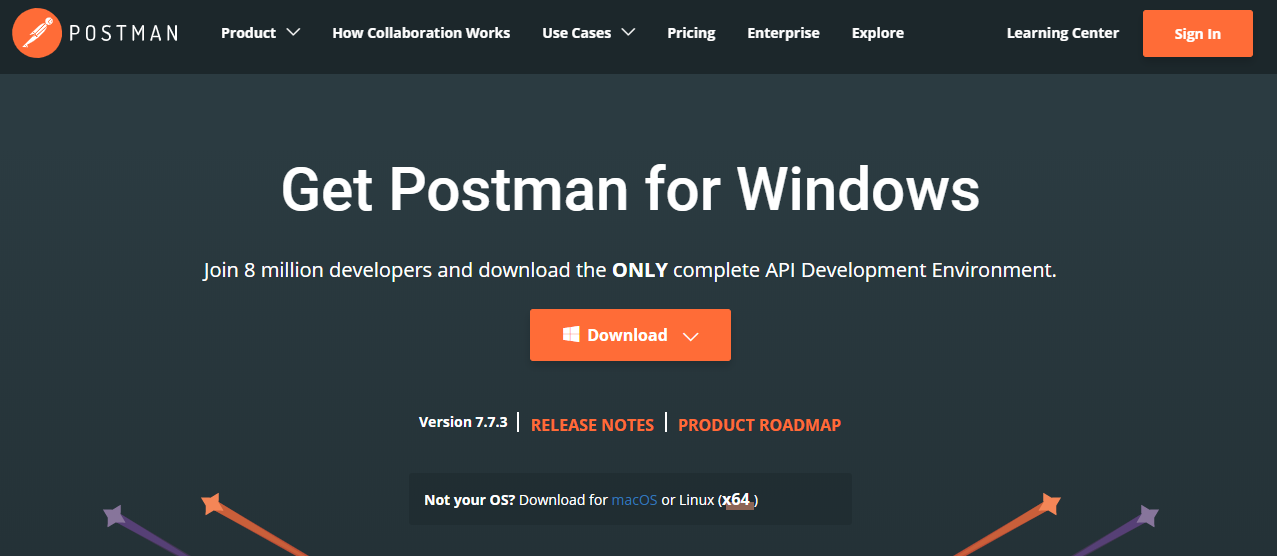1277x556 pixels.
Task: Go to the Pricing page
Action: click(691, 33)
